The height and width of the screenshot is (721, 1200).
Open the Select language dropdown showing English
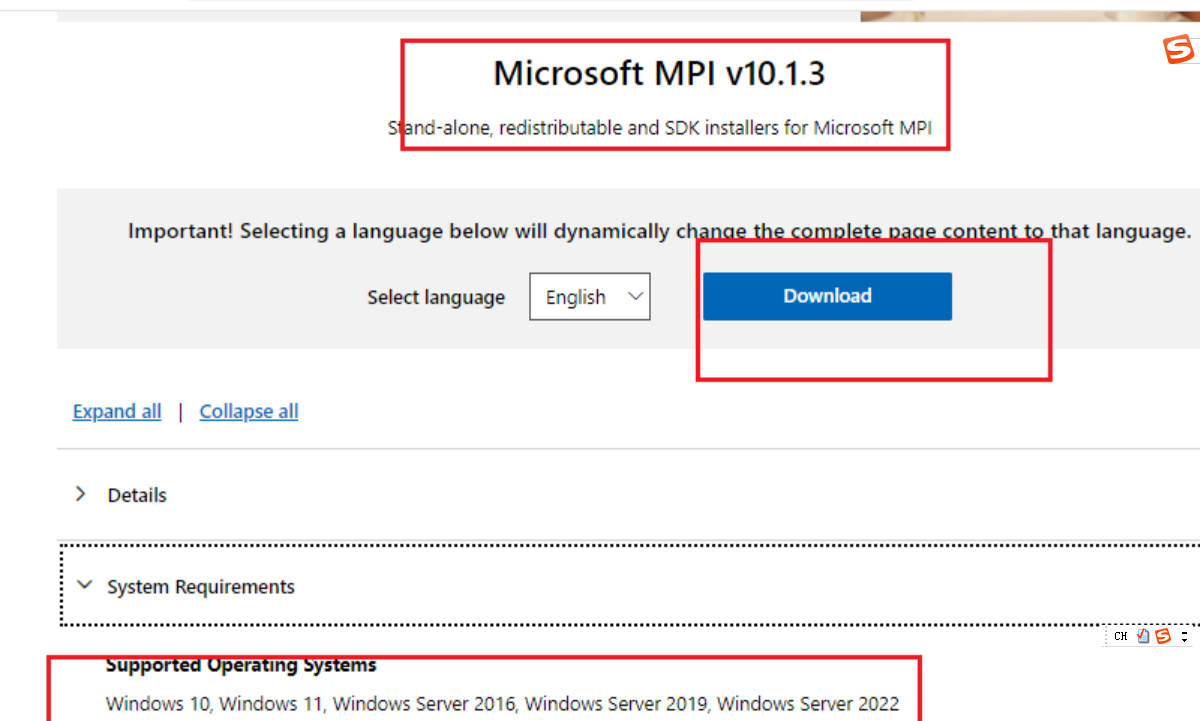(x=590, y=297)
